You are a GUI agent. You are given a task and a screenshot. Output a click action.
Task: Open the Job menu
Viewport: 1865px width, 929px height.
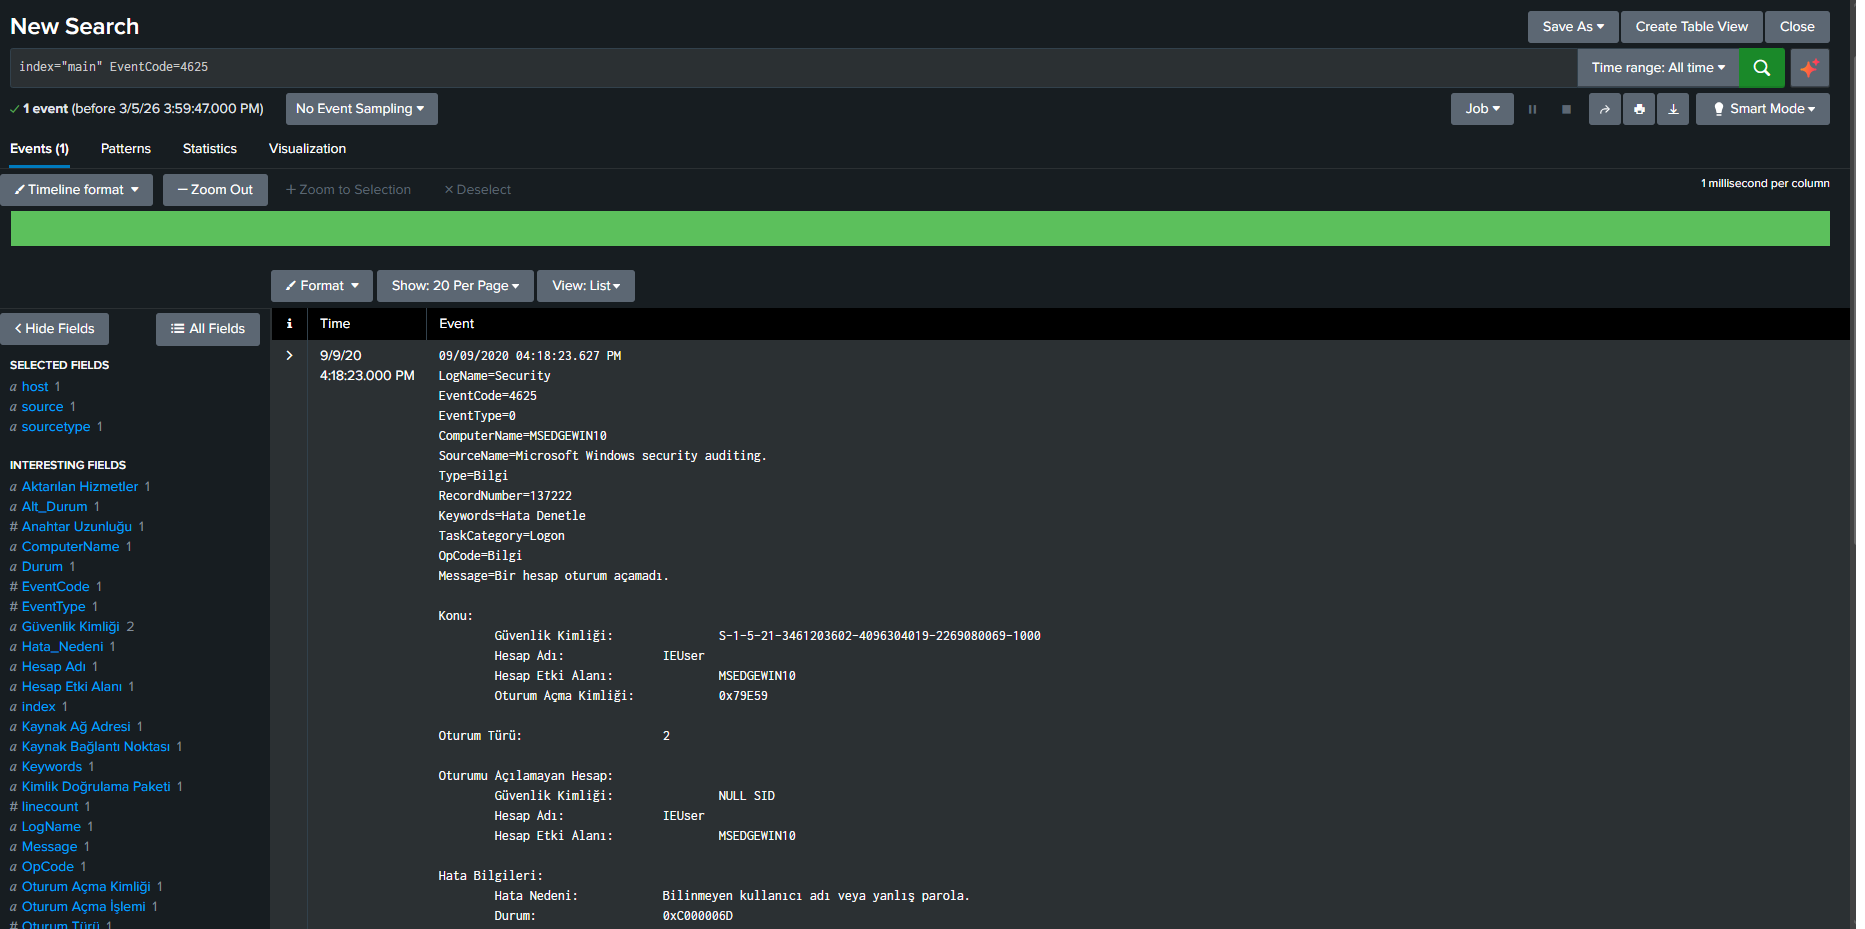1482,109
